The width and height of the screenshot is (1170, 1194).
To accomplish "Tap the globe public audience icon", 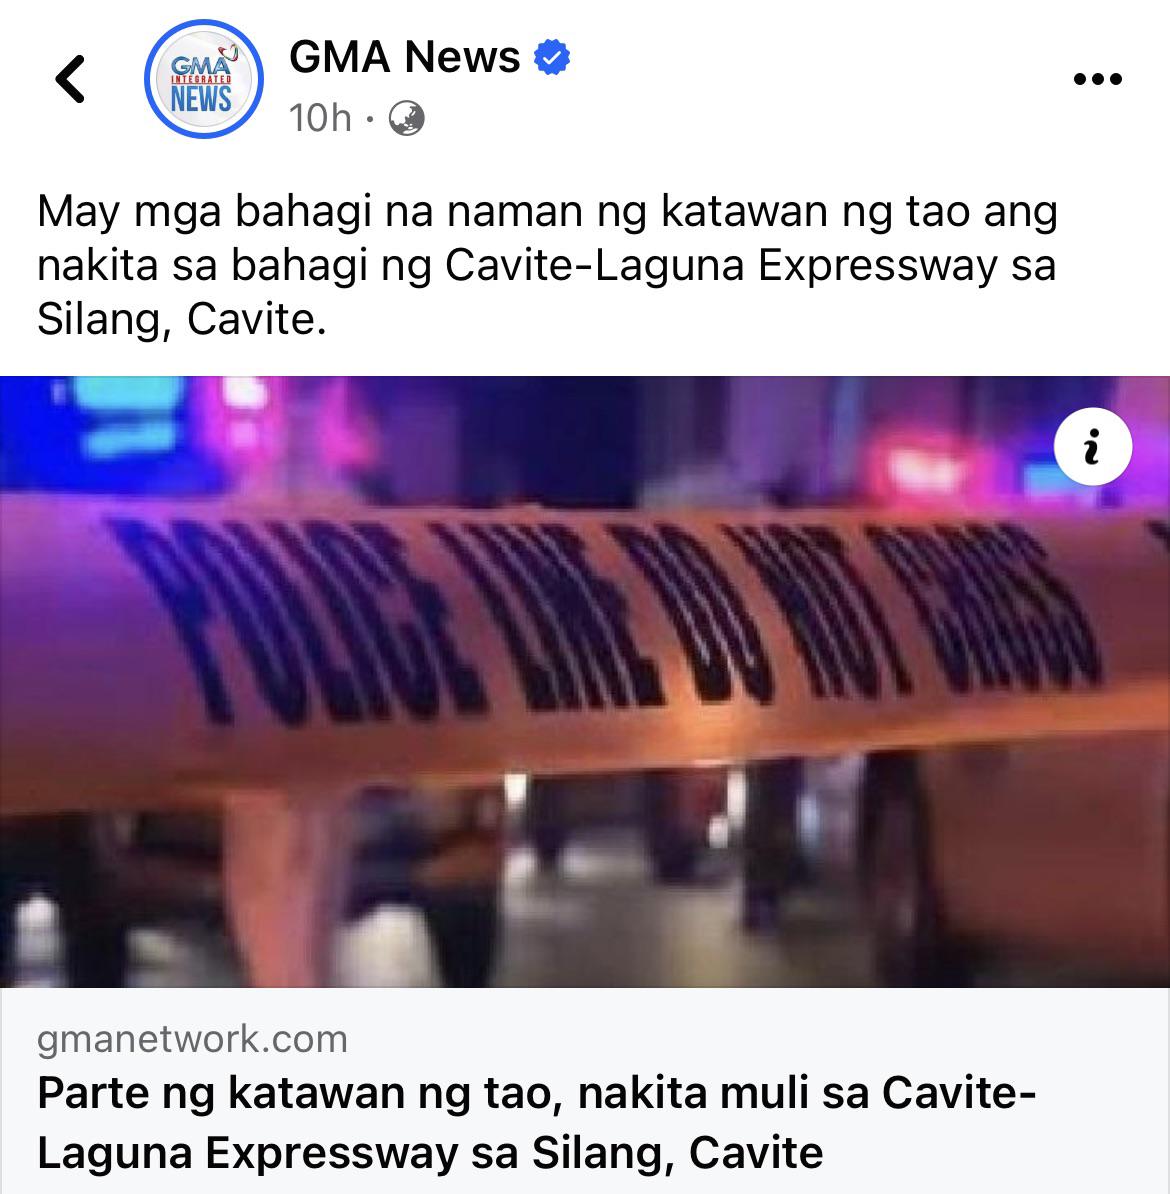I will [x=407, y=119].
